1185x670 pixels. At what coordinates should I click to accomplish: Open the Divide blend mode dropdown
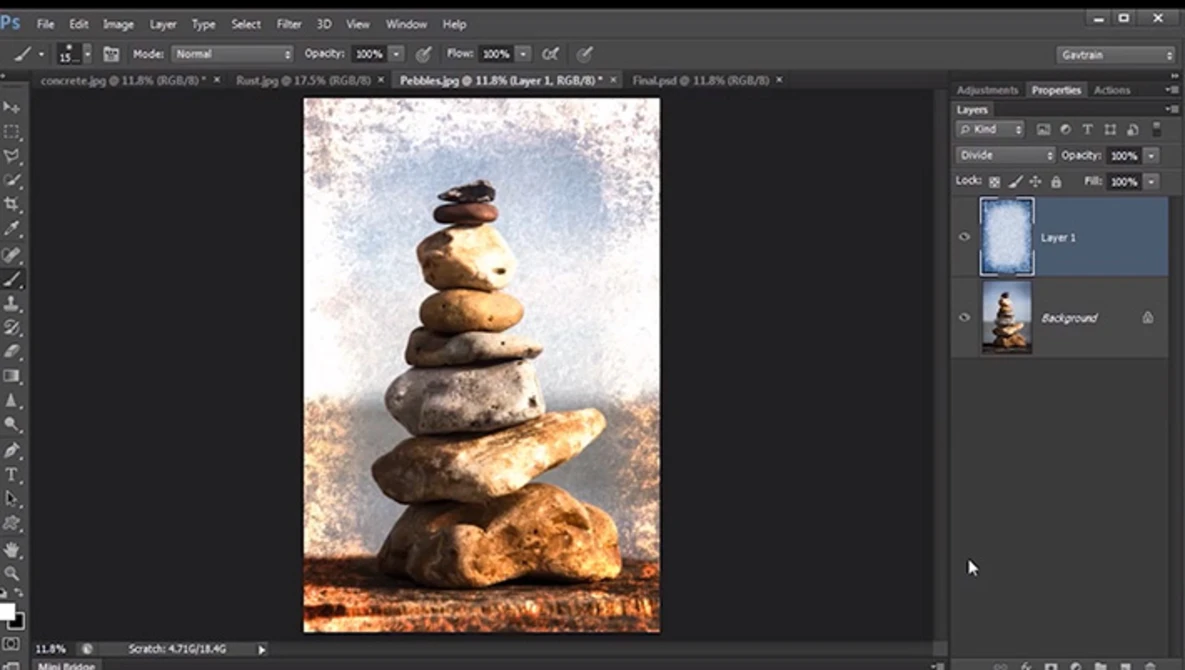tap(1005, 155)
